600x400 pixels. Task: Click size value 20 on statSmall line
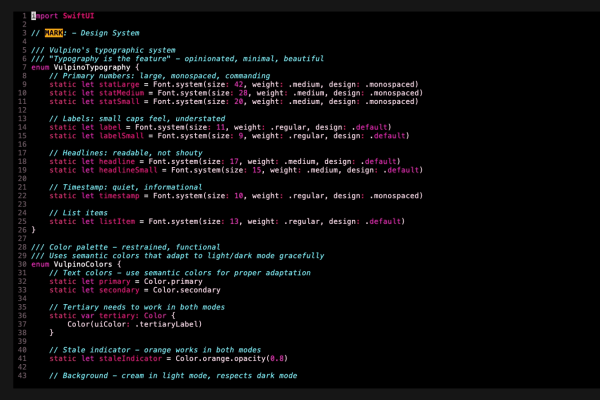click(238, 101)
